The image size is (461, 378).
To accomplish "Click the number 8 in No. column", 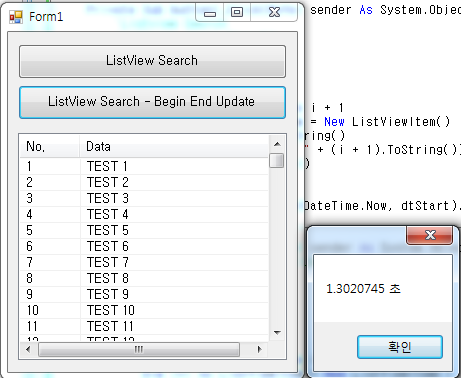I will coord(29,278).
